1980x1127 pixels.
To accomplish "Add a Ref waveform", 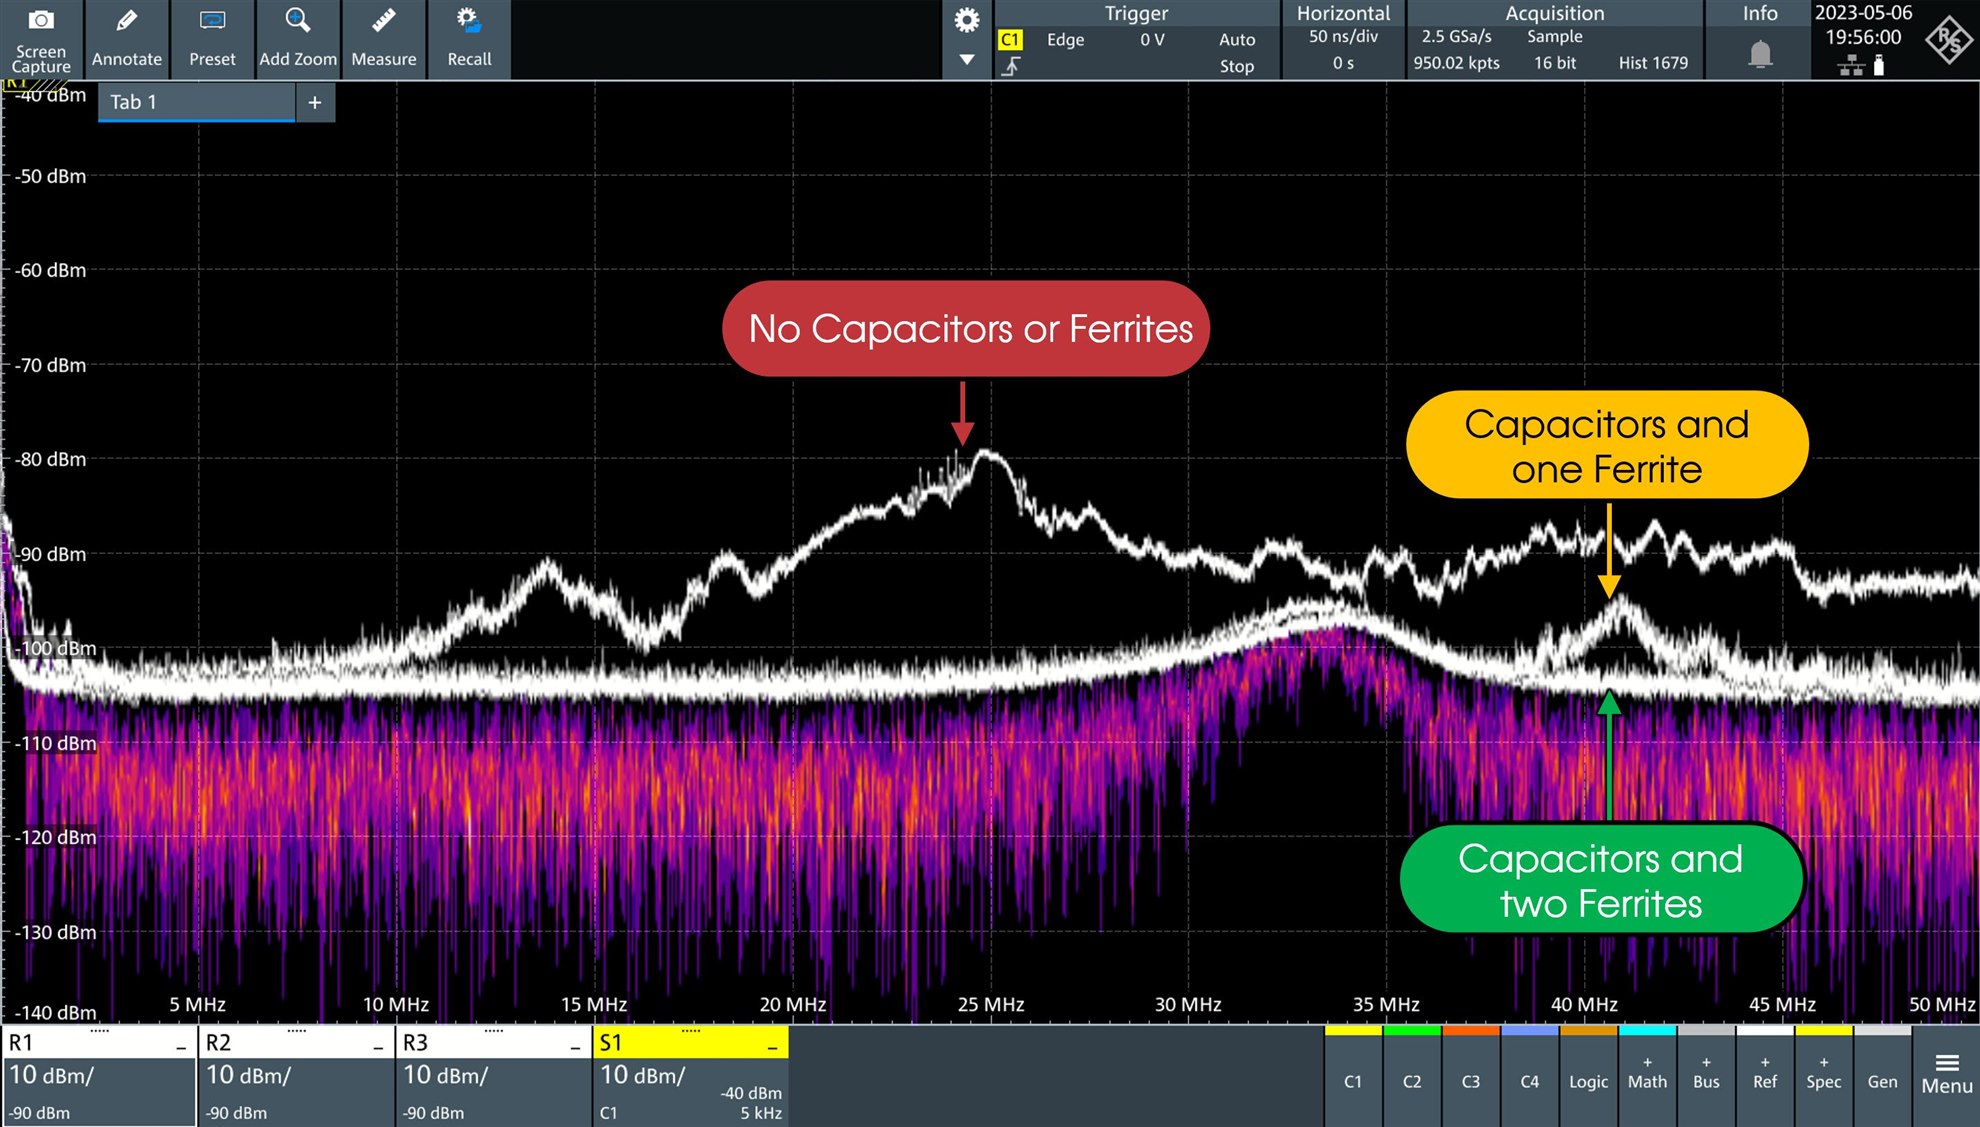I will (x=1765, y=1078).
